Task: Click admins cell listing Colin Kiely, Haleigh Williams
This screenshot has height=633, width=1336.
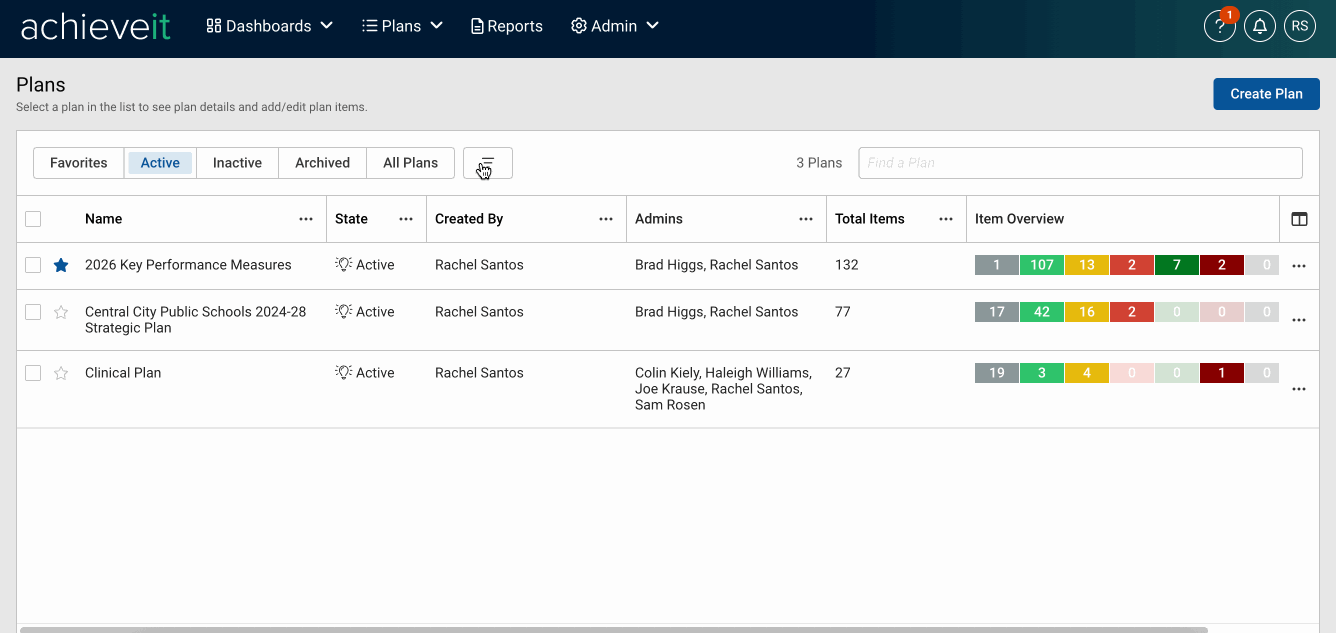Action: click(x=724, y=389)
